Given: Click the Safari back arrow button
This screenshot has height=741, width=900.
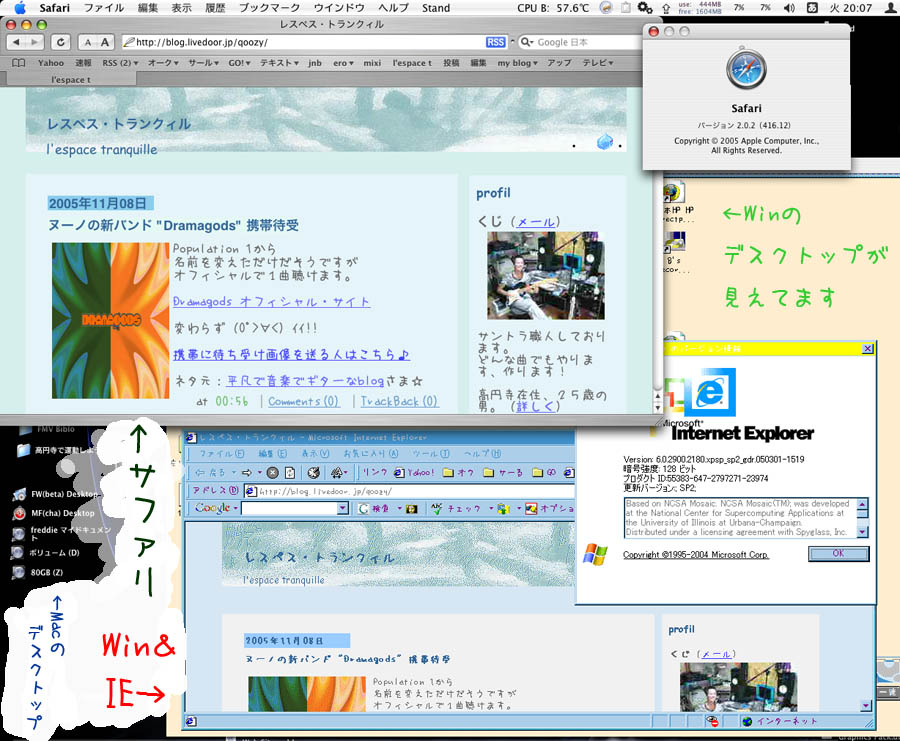Looking at the screenshot, I should [x=16, y=42].
